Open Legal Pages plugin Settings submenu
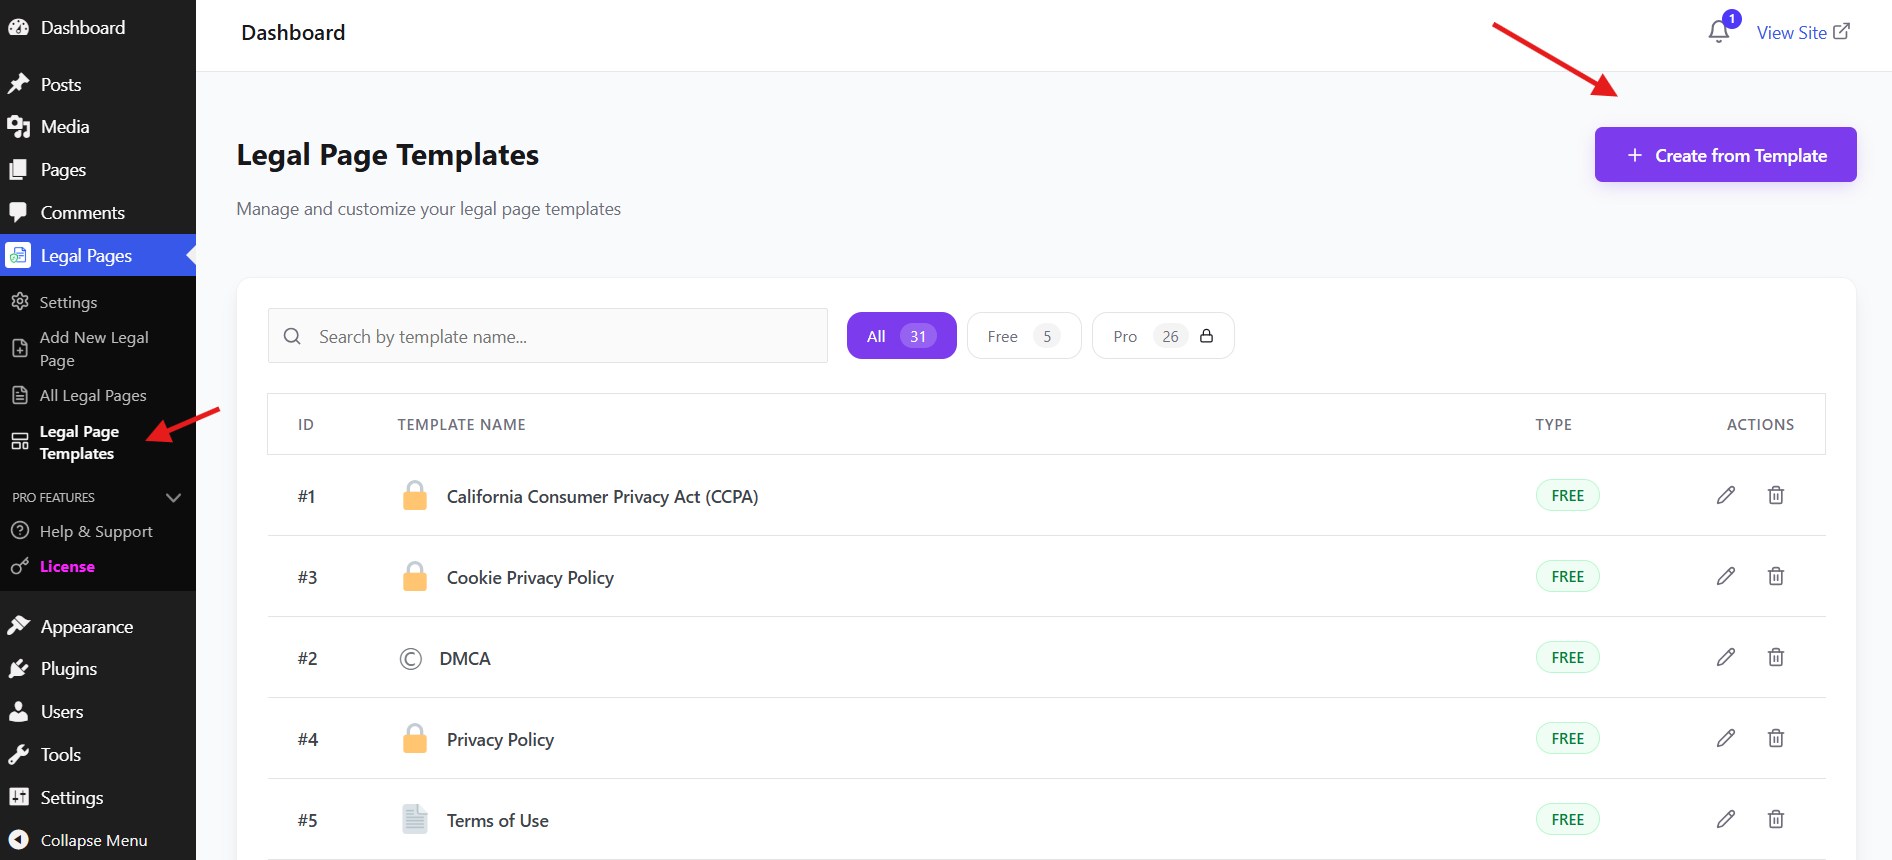The width and height of the screenshot is (1892, 860). tap(68, 302)
